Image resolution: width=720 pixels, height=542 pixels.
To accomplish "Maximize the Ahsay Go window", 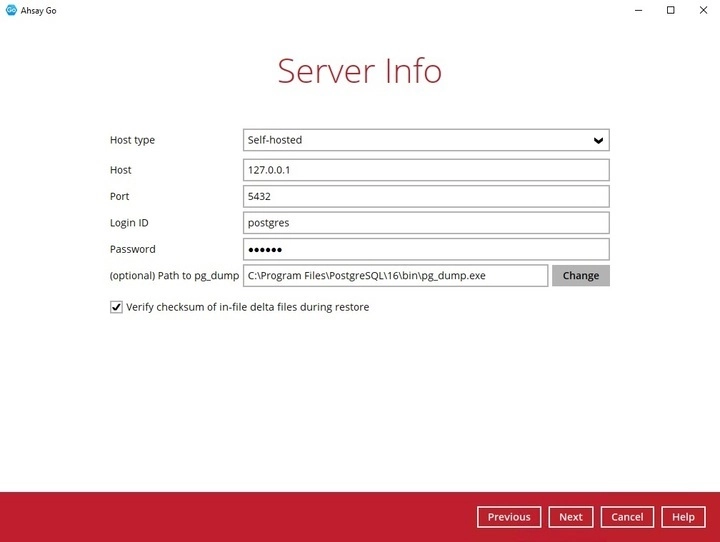I will coord(670,10).
